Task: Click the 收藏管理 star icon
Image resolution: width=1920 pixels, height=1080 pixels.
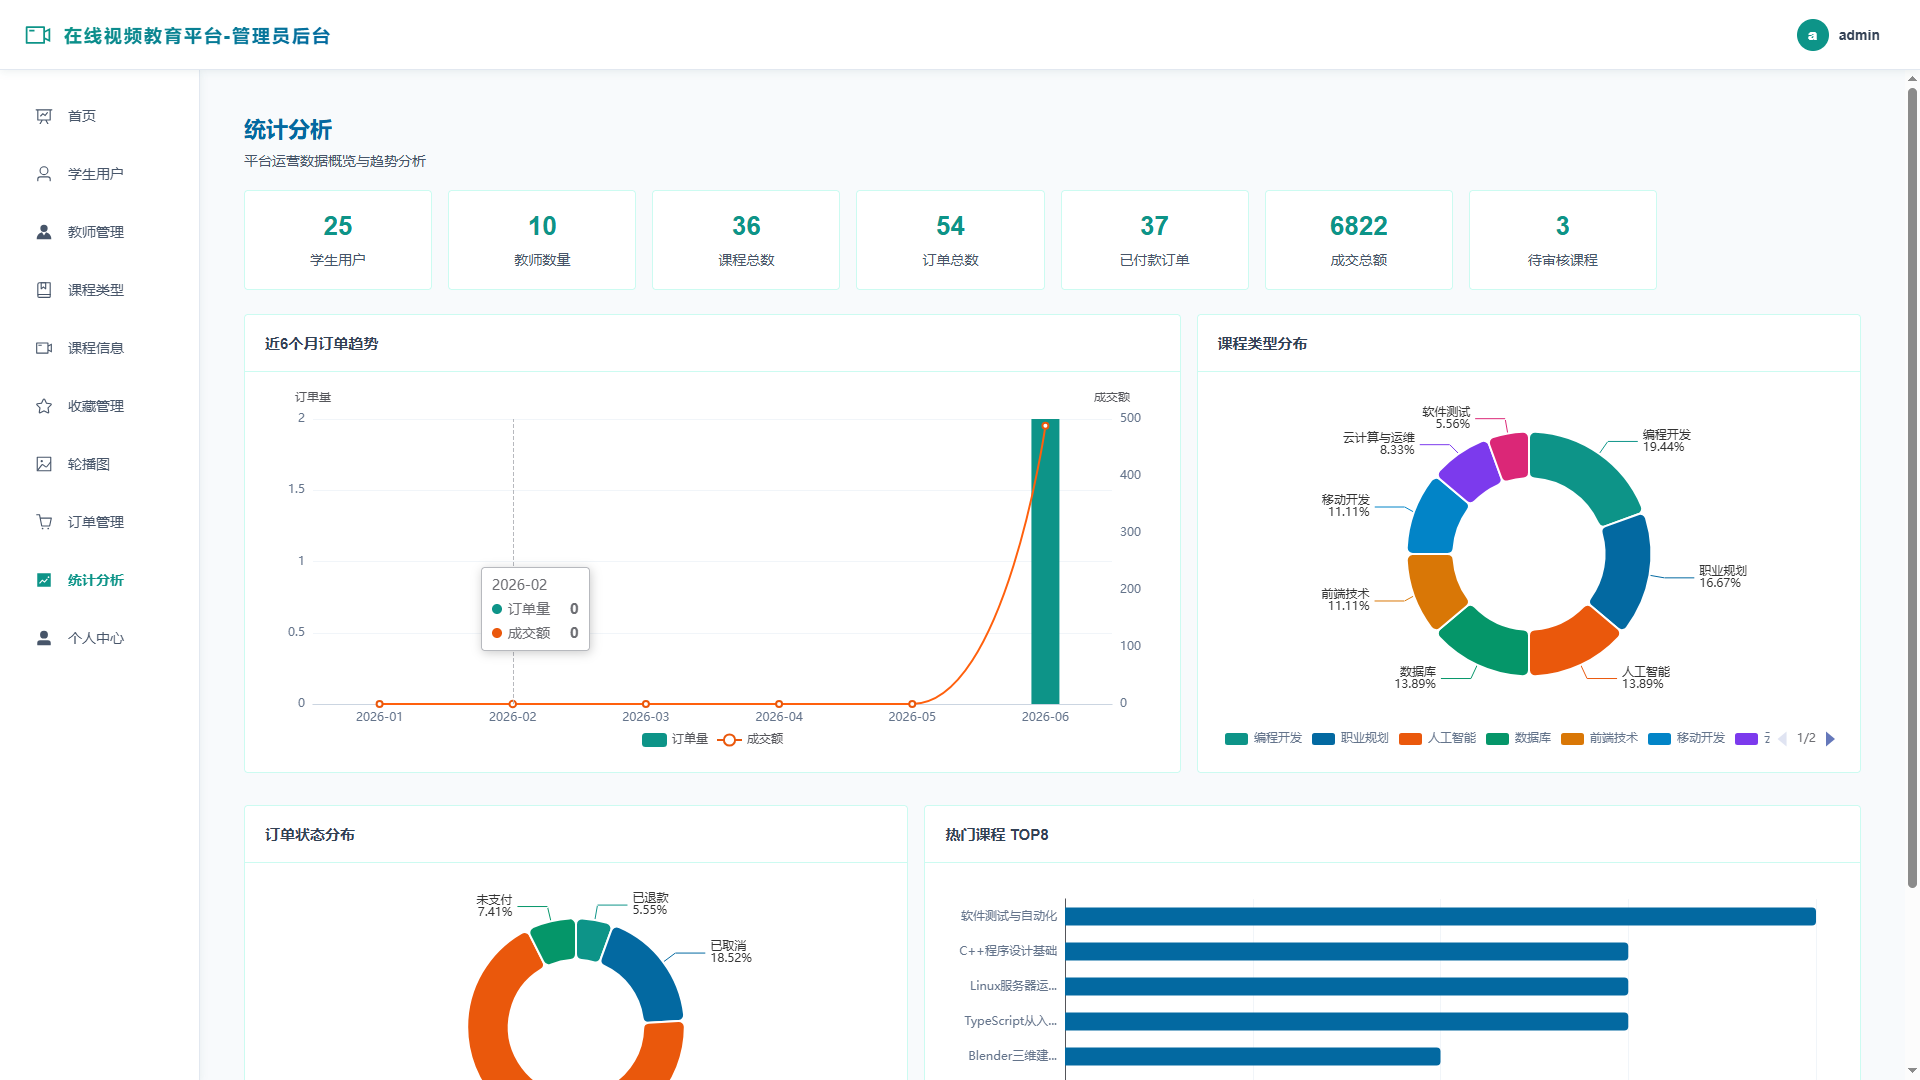Action: (x=44, y=406)
